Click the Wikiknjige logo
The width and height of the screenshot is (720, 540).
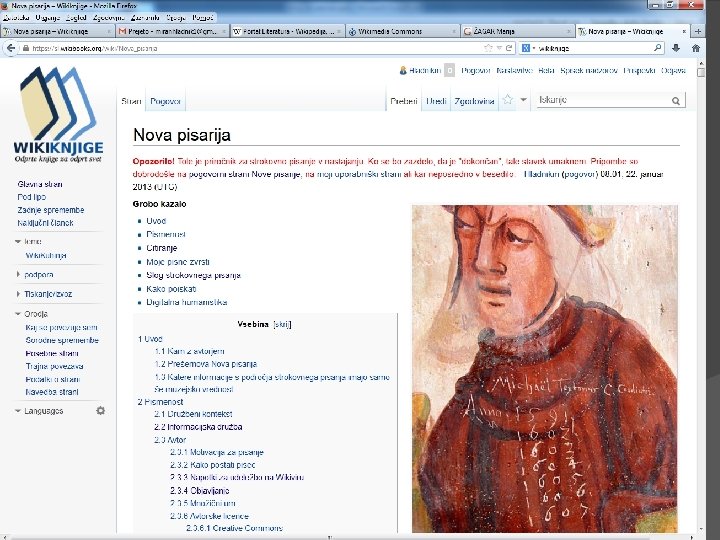pyautogui.click(x=58, y=114)
